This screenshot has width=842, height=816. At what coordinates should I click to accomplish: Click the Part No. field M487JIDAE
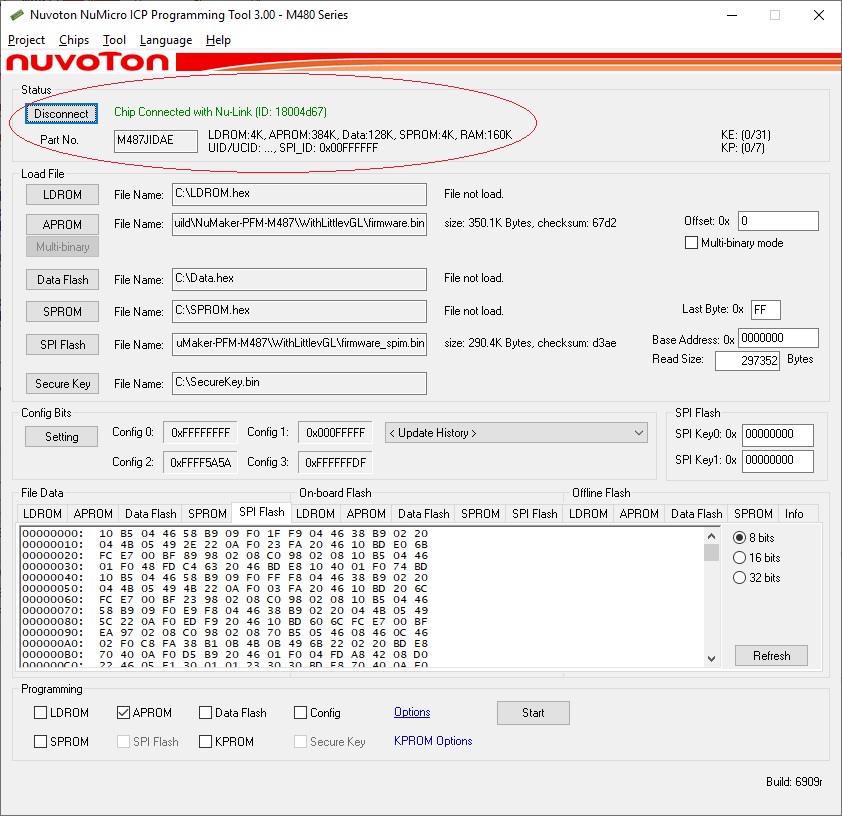click(156, 141)
